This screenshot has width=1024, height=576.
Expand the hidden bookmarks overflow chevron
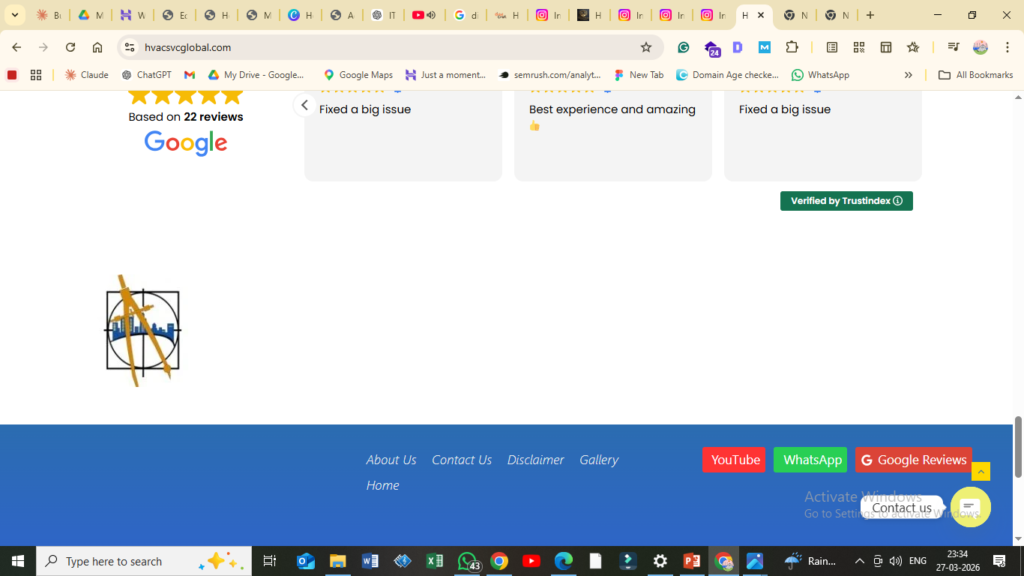pyautogui.click(x=908, y=75)
